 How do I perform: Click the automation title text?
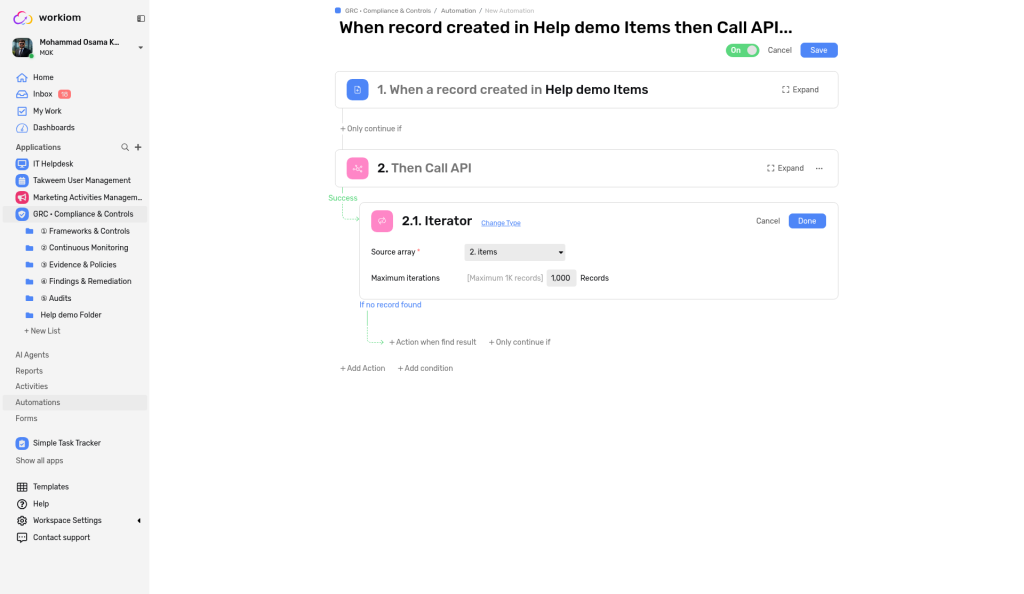(x=566, y=28)
